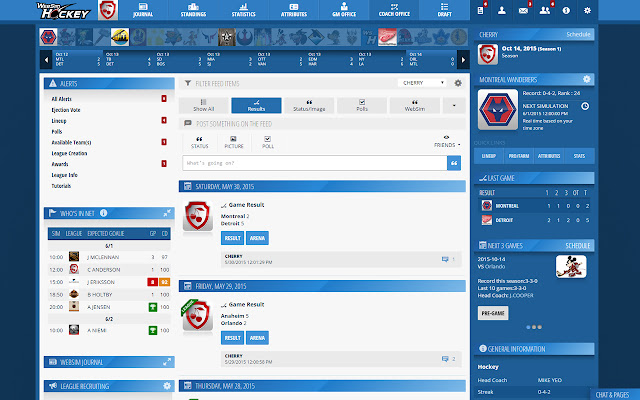
Task: Open Stats quick link
Action: point(579,156)
